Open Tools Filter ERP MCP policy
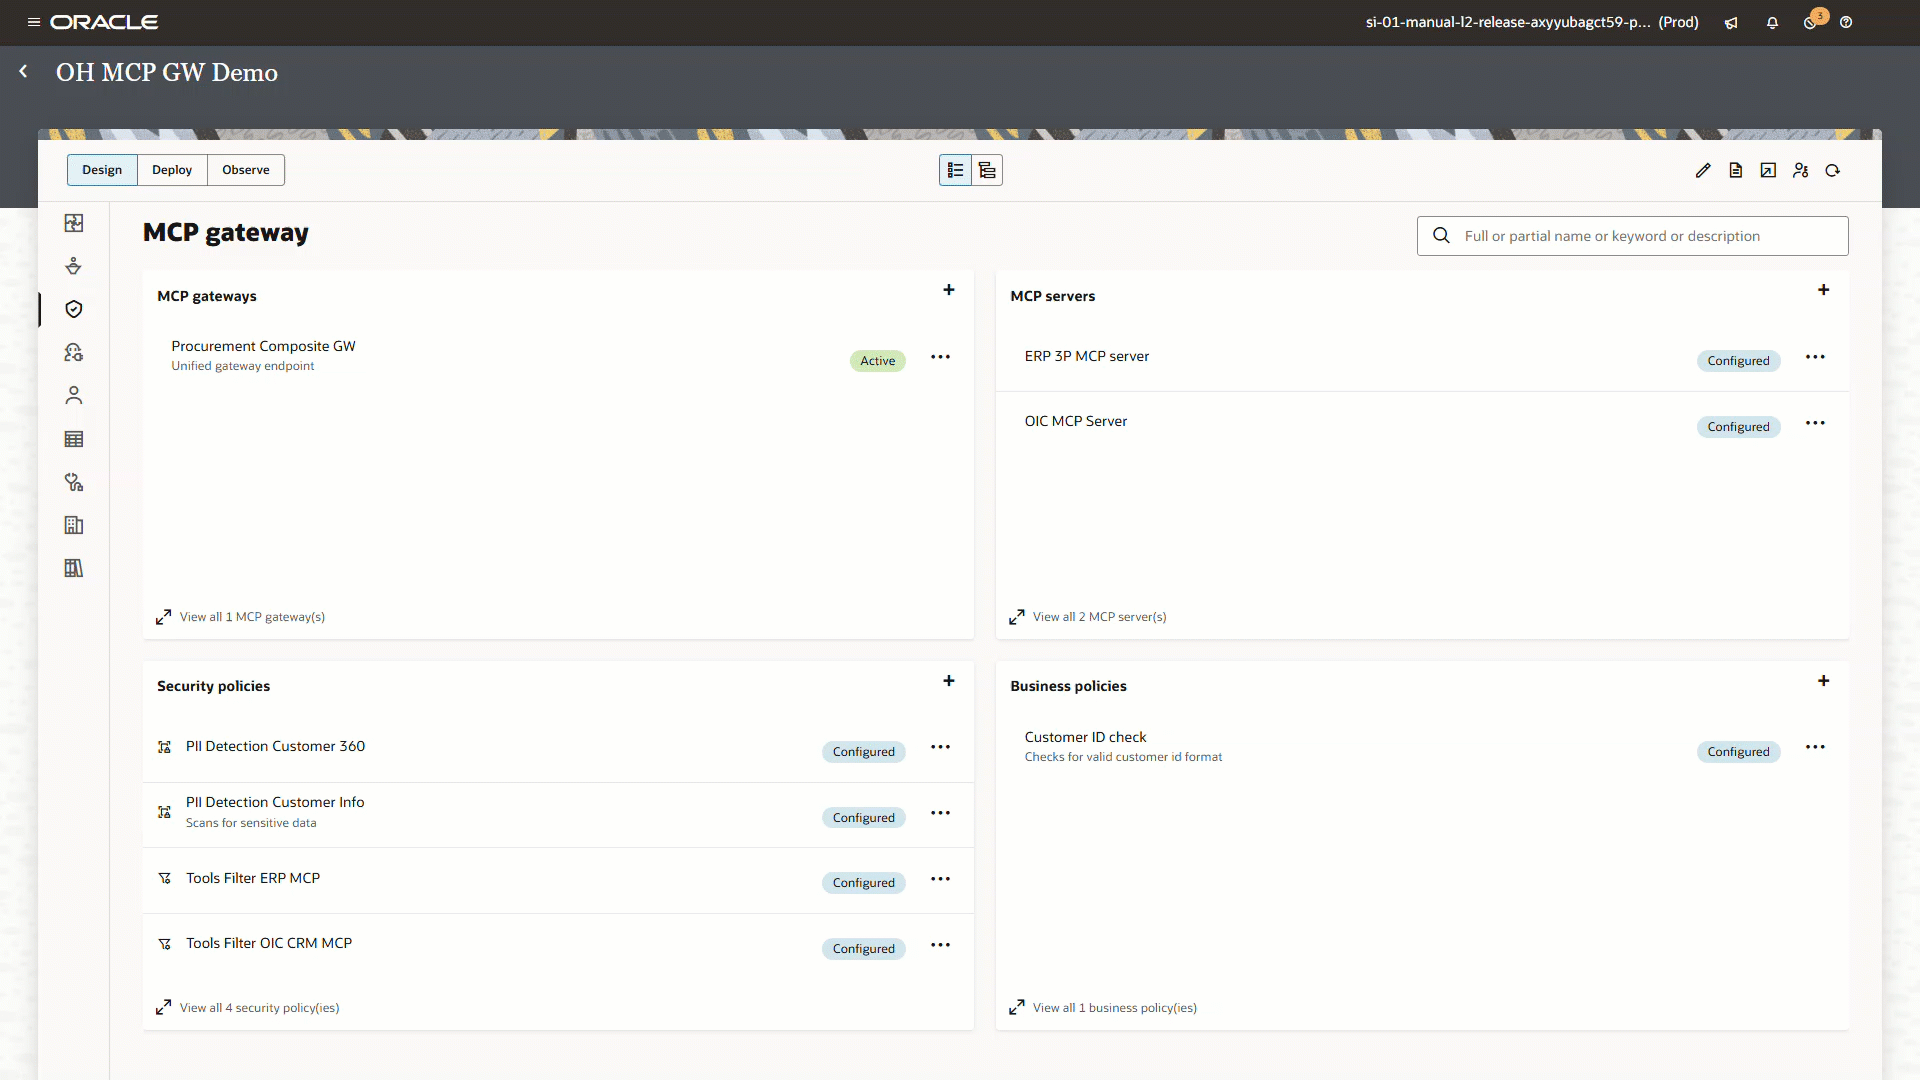Screen dimensions: 1920x1080 [253, 878]
